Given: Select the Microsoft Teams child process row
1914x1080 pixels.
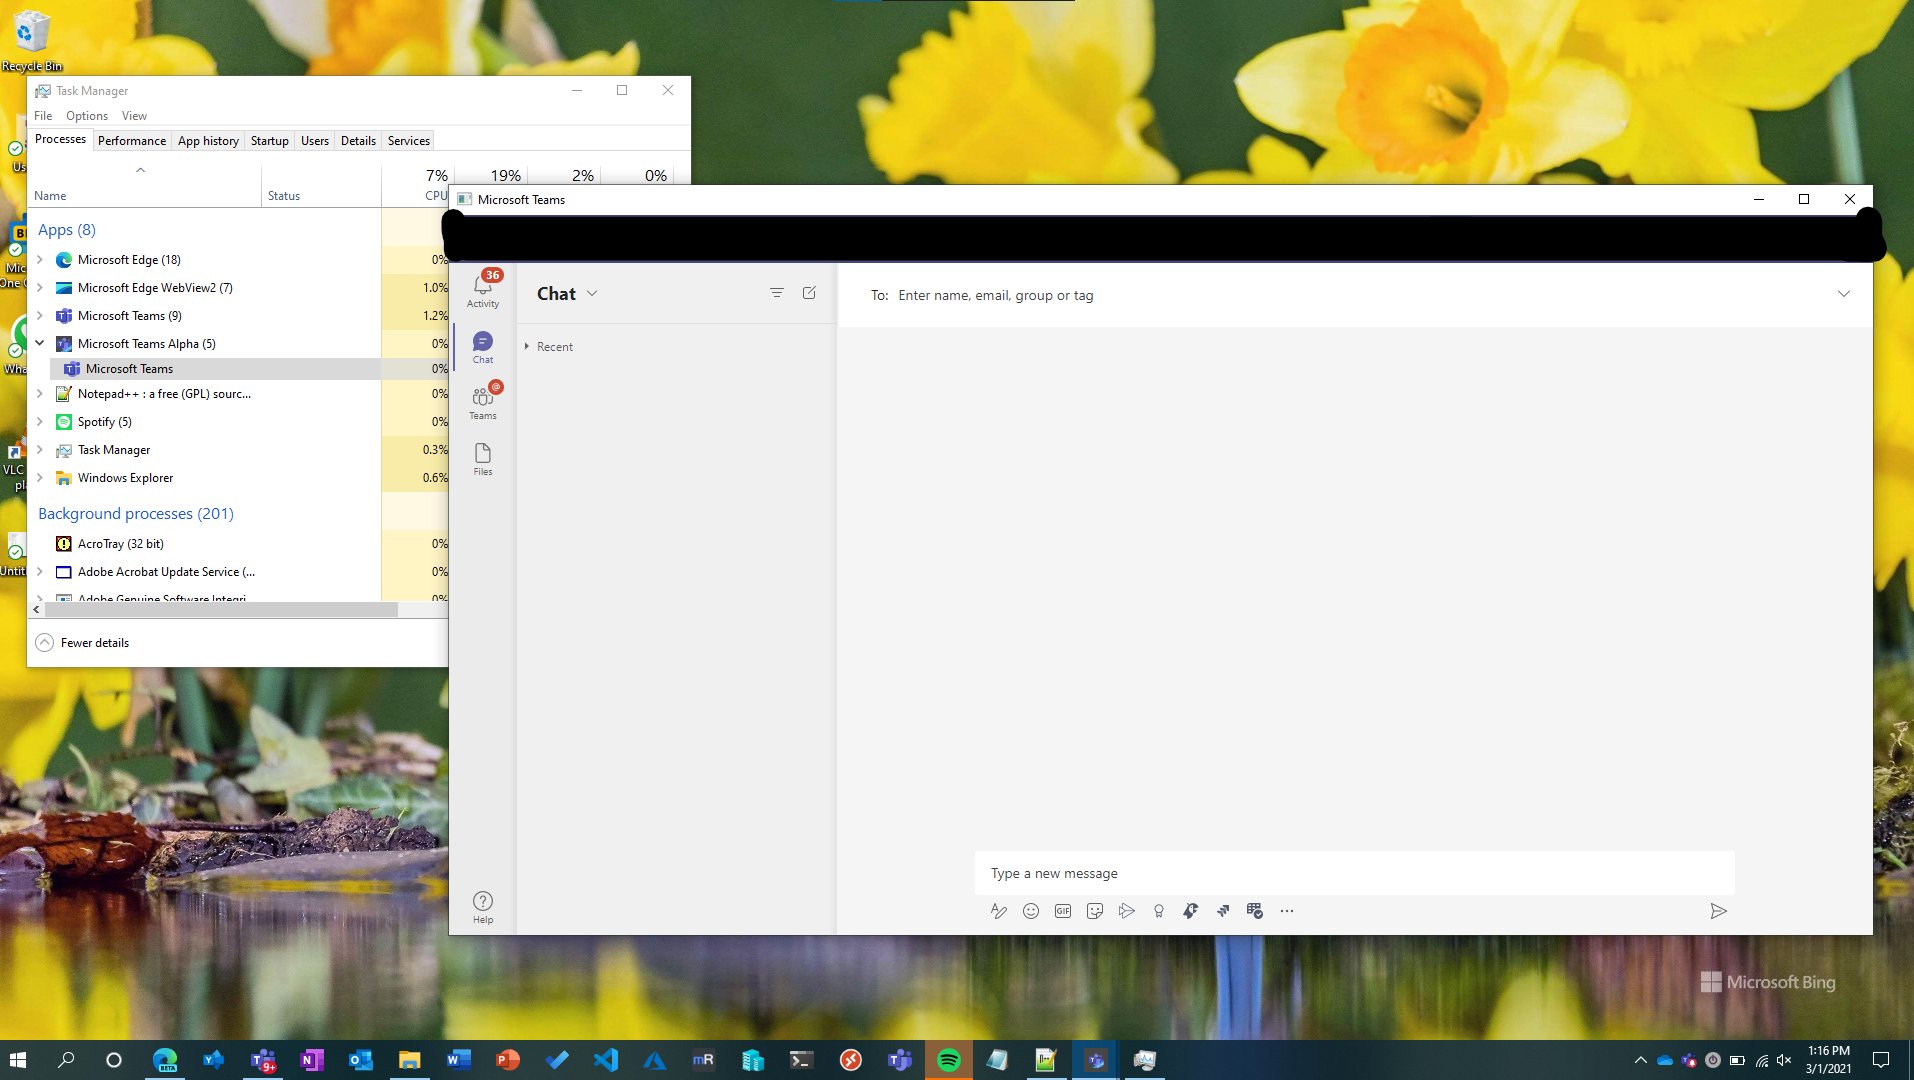Looking at the screenshot, I should click(215, 369).
